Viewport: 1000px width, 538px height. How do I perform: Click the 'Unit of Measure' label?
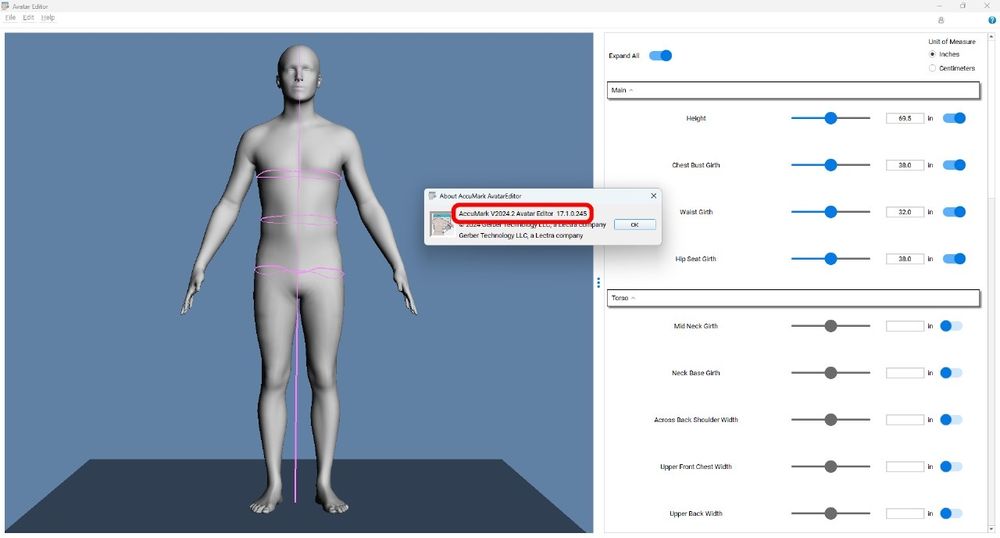952,41
